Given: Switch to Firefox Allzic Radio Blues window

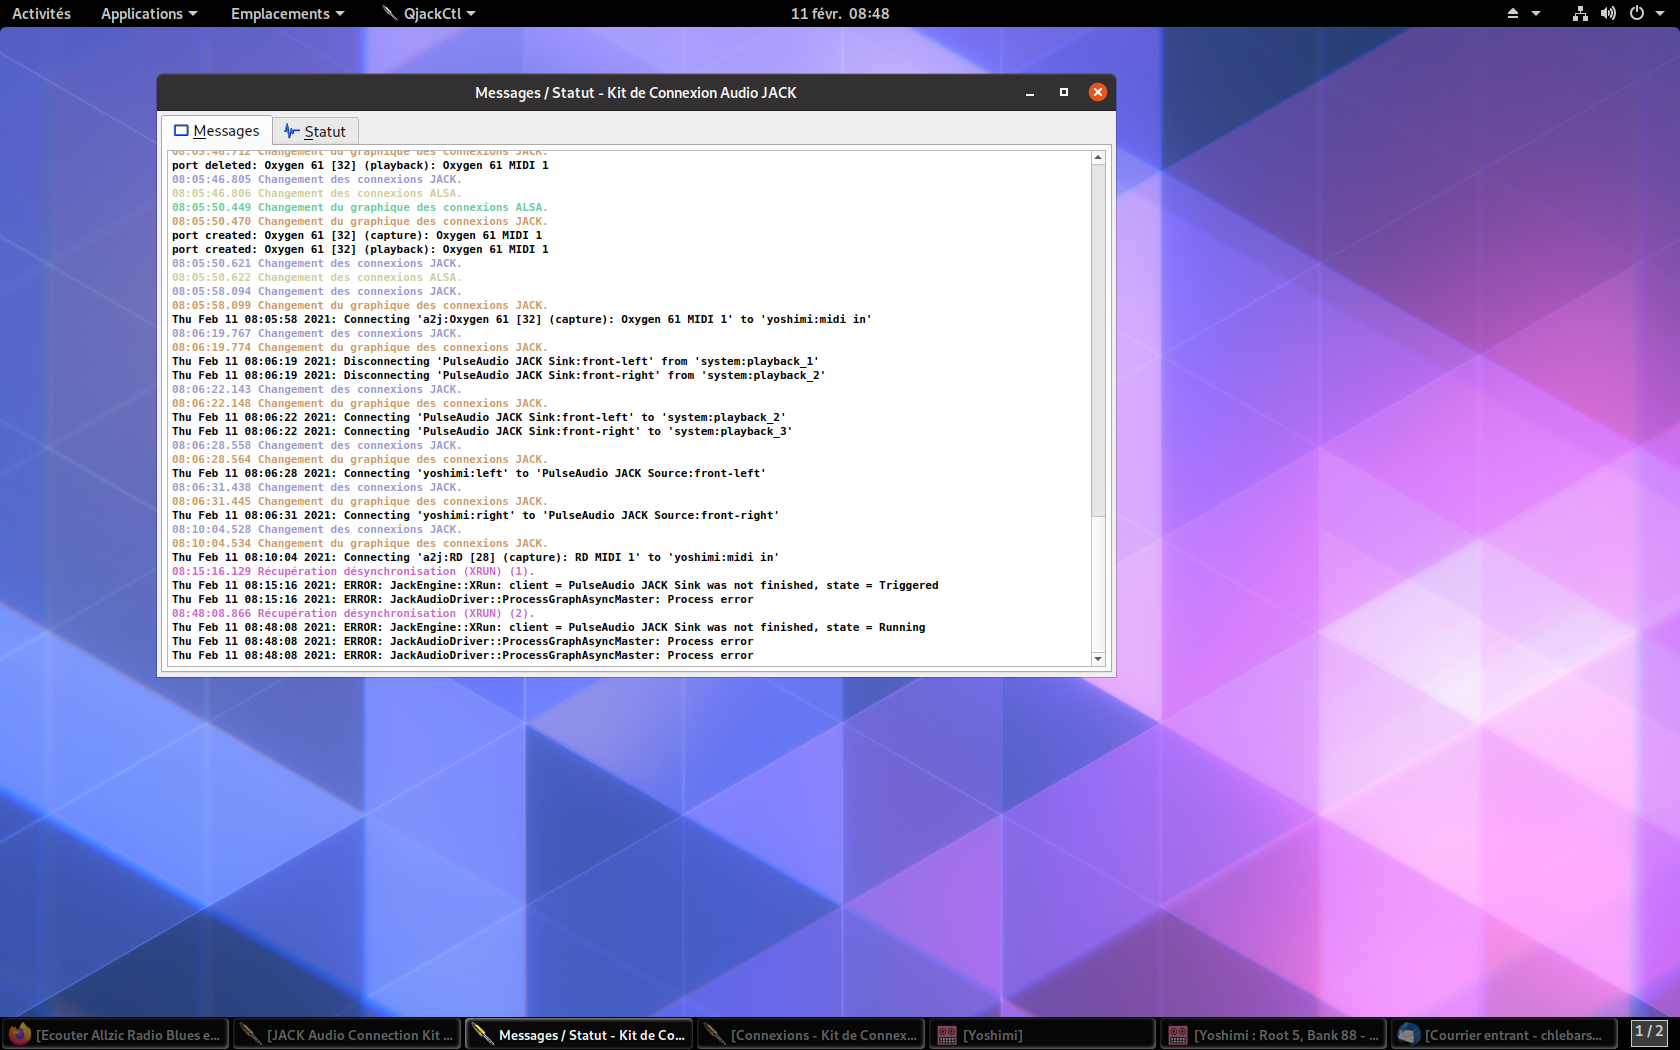Looking at the screenshot, I should [116, 1035].
